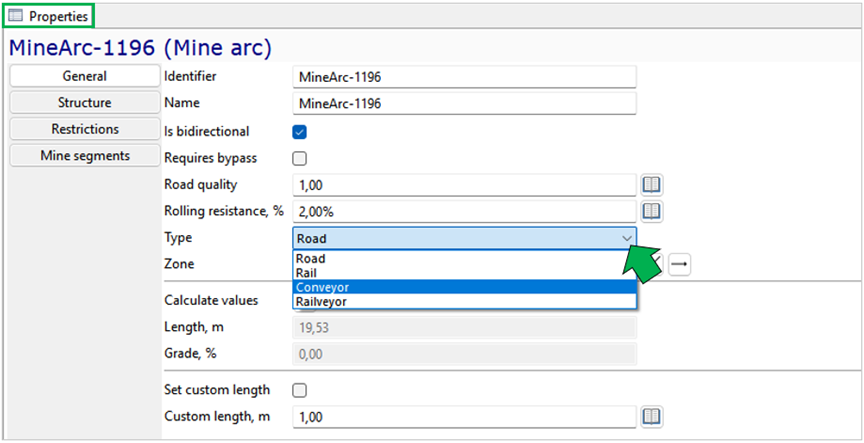Select the General section button
This screenshot has width=864, height=443.
[x=85, y=76]
